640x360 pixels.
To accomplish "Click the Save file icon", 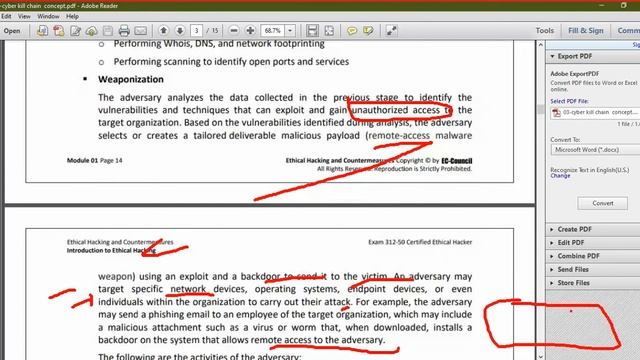I will (108, 31).
